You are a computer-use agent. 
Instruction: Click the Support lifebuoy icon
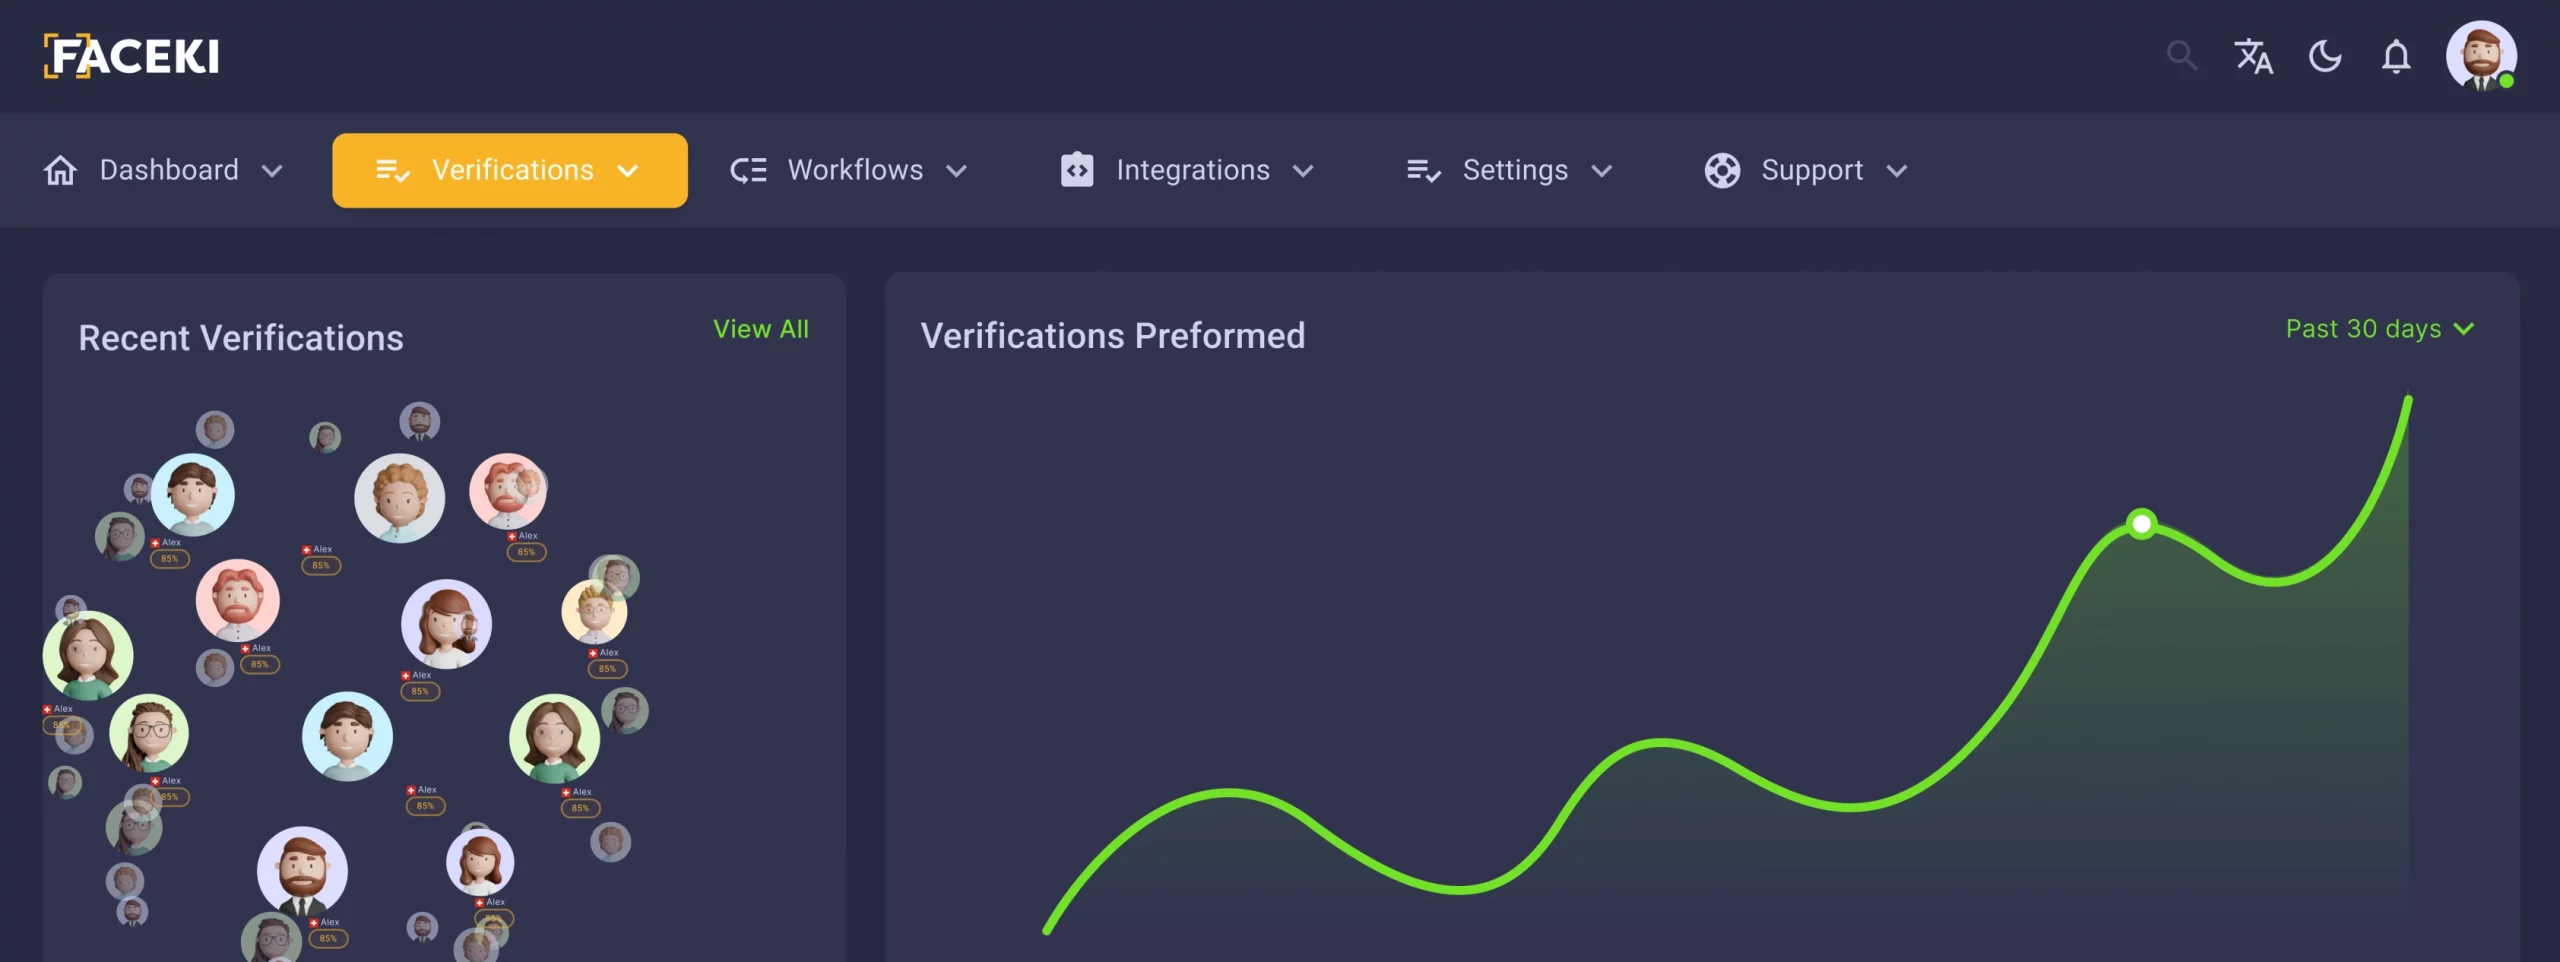tap(1722, 171)
